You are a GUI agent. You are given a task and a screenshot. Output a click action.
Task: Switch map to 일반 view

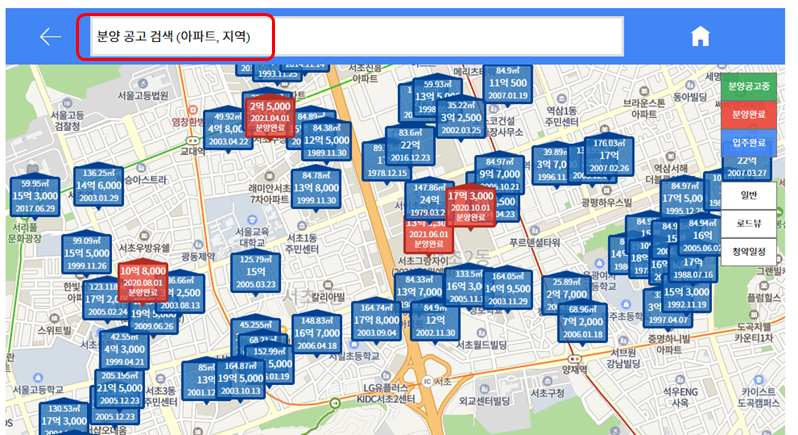[x=748, y=195]
